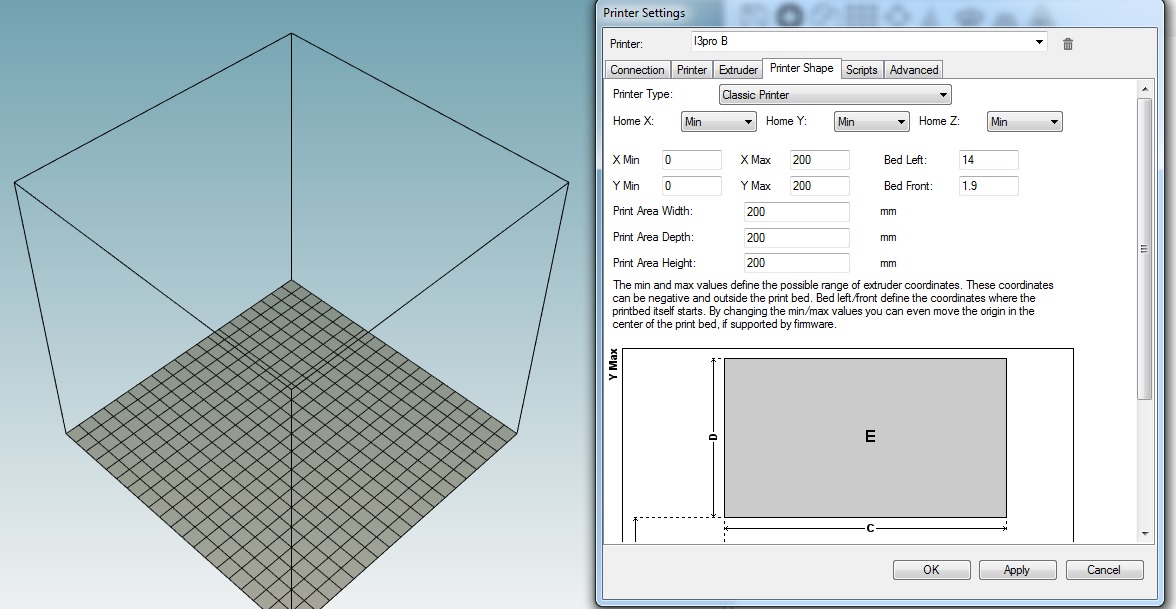The image size is (1176, 609).
Task: Open the Printer selection dropdown
Action: 868,41
